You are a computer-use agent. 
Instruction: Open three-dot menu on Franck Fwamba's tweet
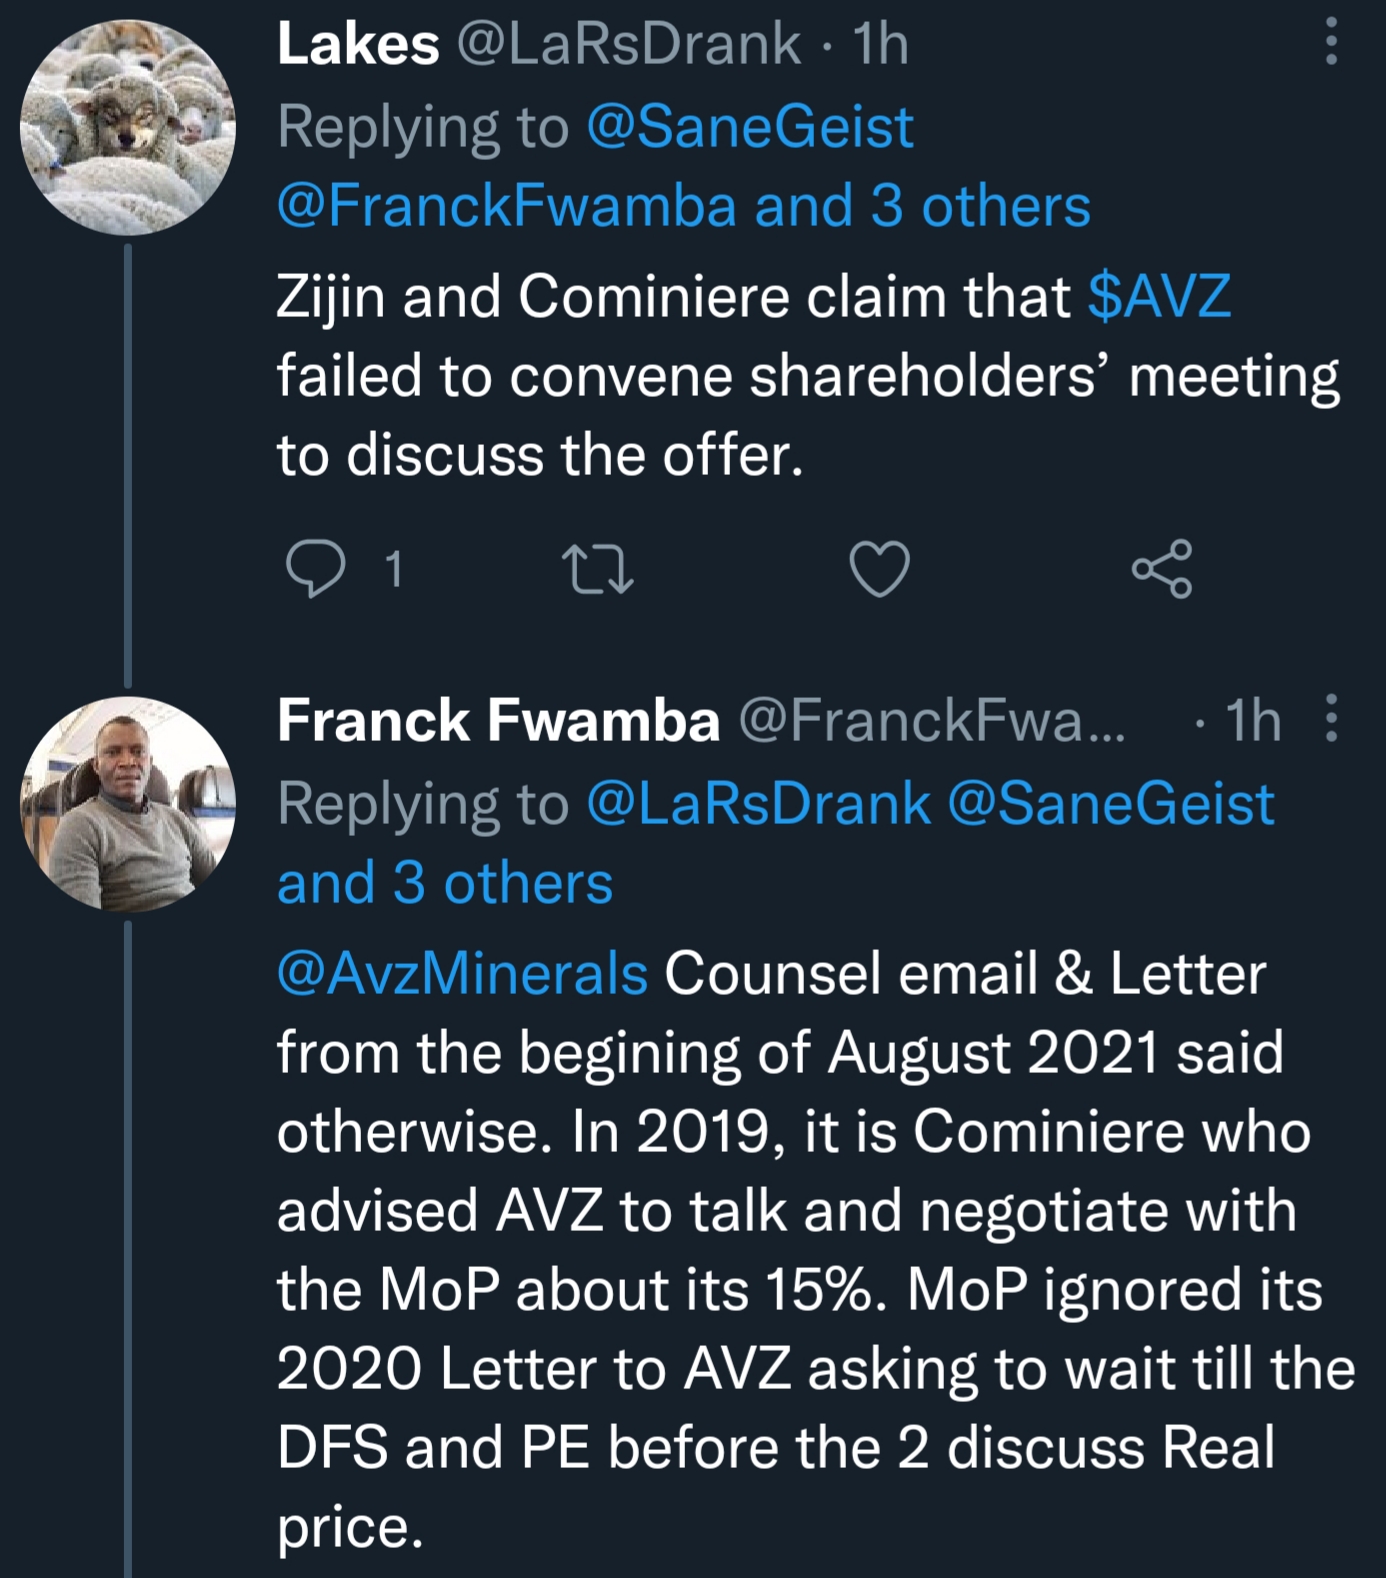1330,719
